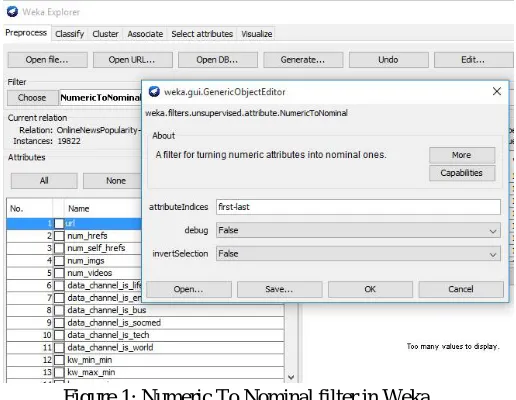Viewport: 516px width, 400px height.
Task: Click the Undo button
Action: coord(388,60)
